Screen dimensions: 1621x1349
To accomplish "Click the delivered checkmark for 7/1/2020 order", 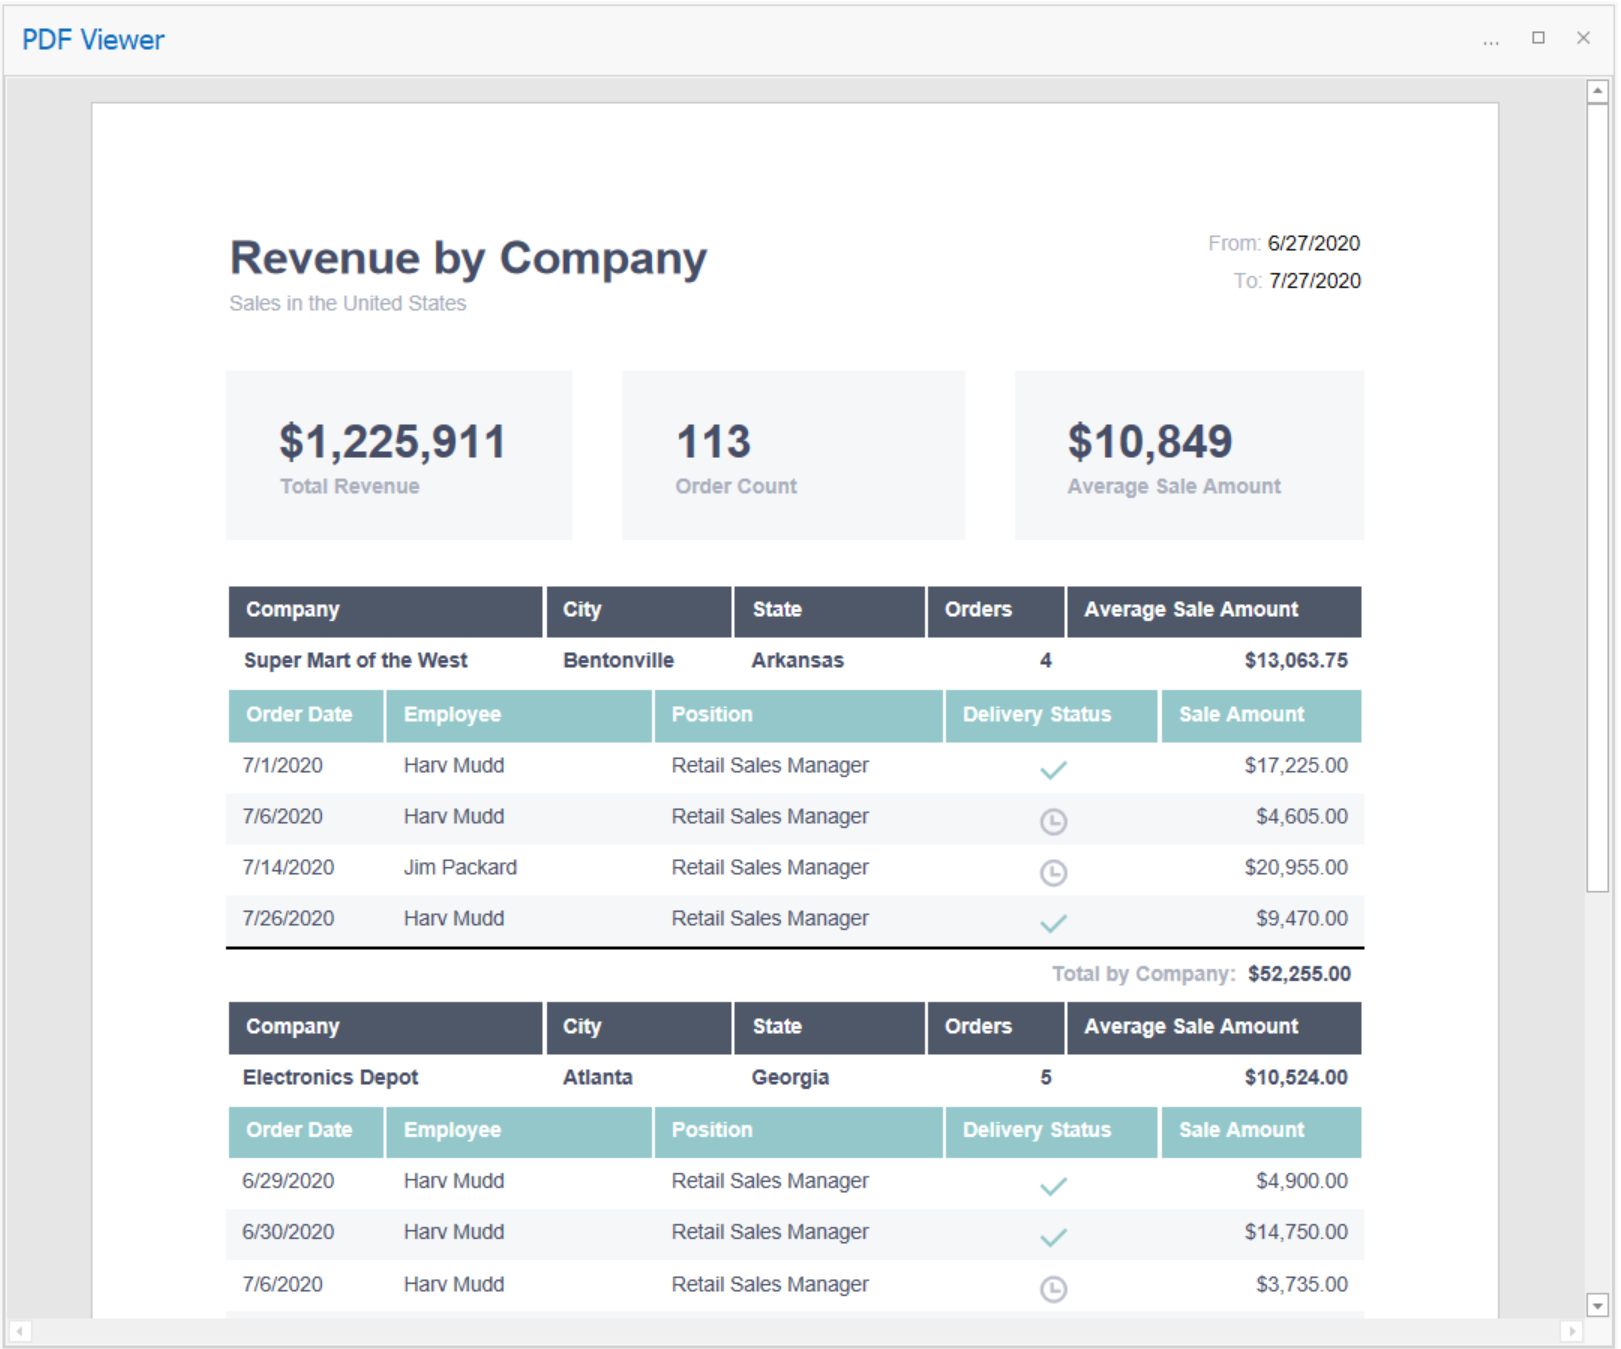I will [1053, 769].
